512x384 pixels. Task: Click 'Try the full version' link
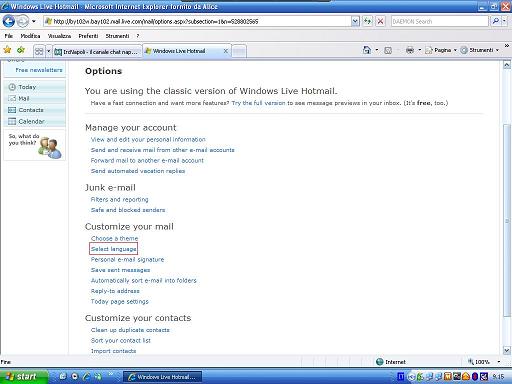tap(258, 103)
